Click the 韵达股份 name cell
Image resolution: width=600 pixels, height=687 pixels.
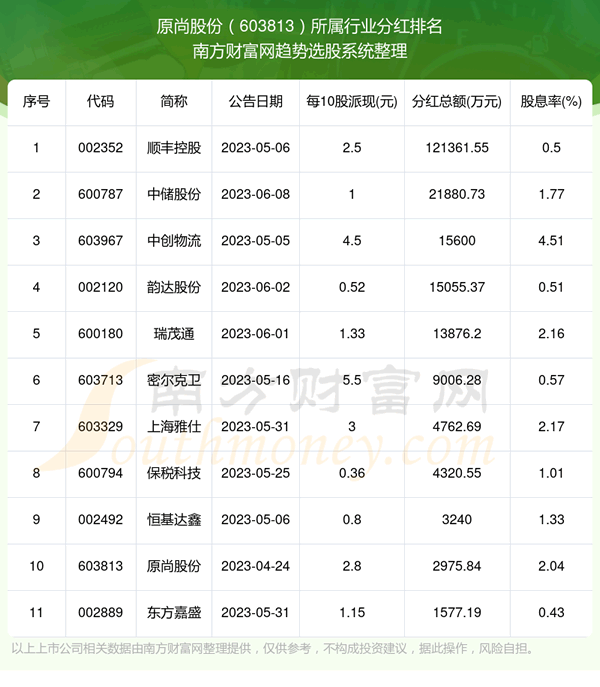coord(174,287)
